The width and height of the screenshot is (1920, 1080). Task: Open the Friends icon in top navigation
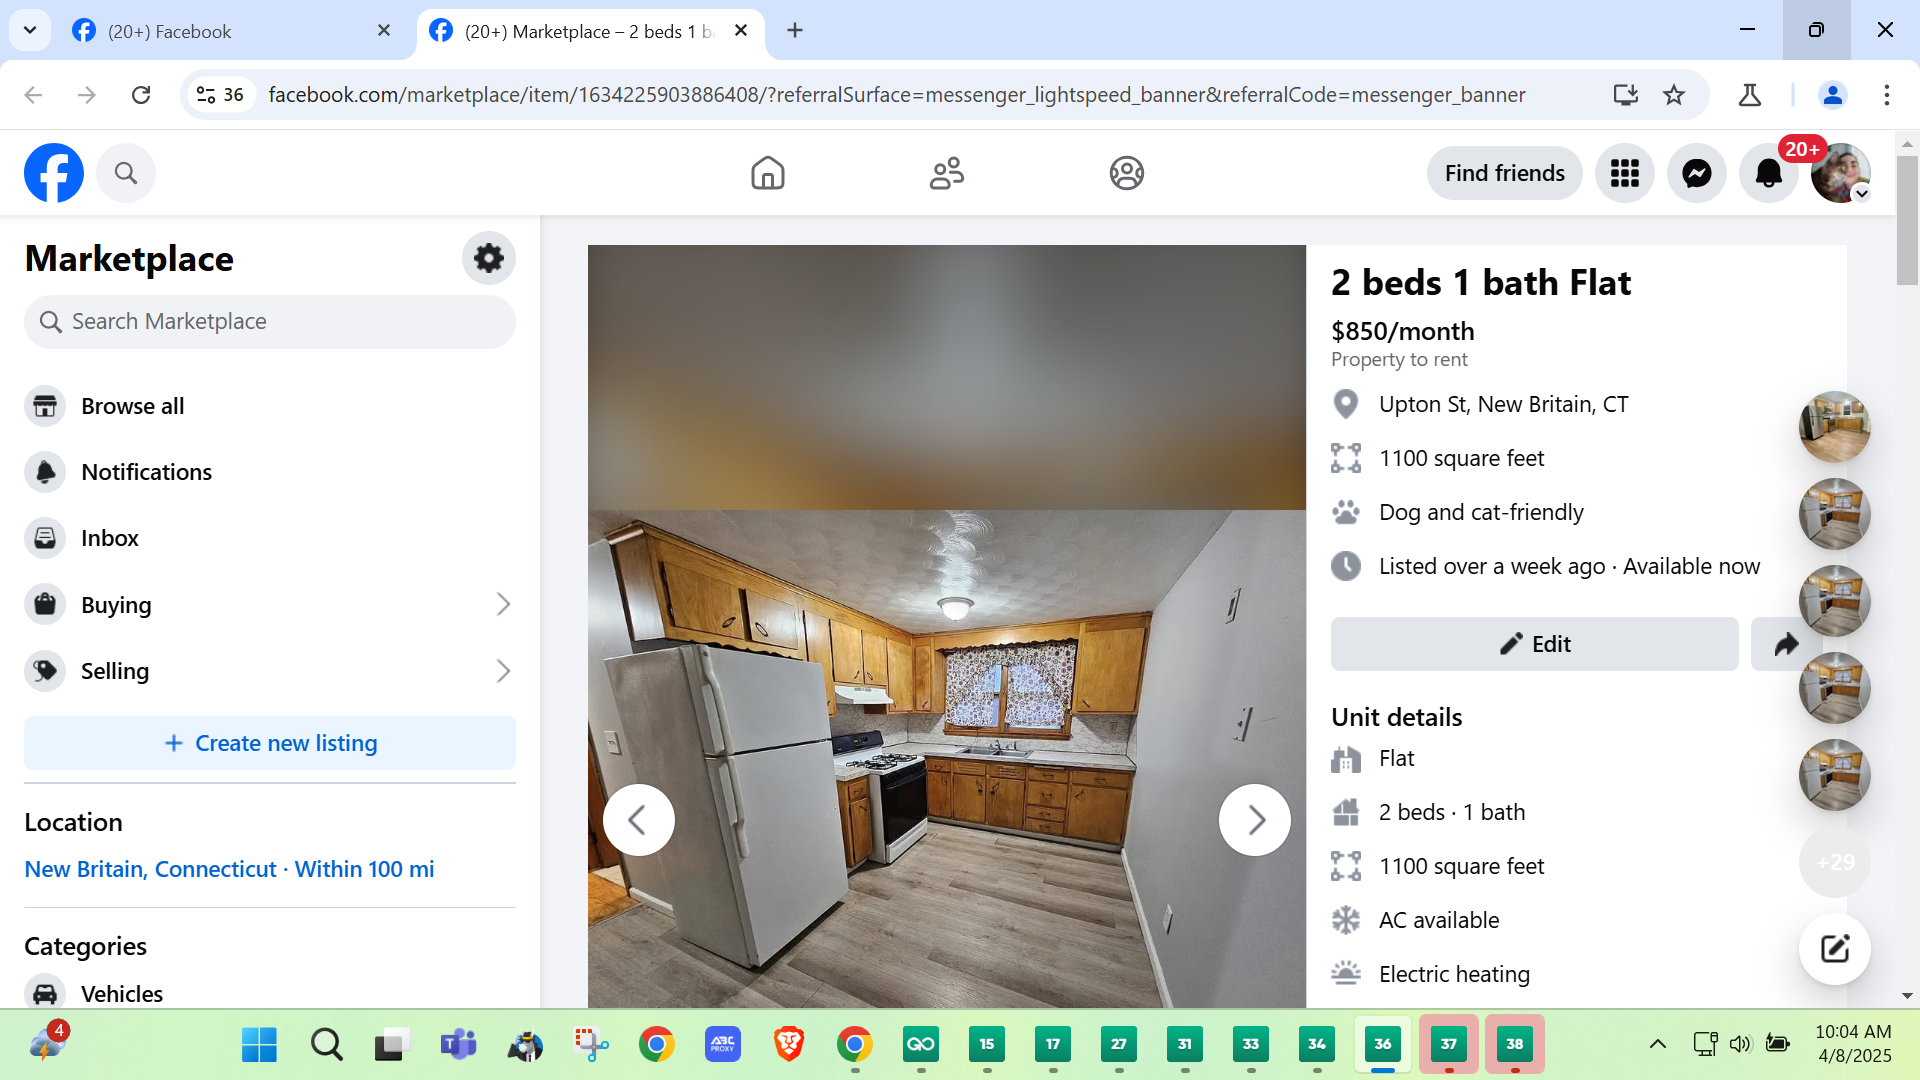(x=946, y=173)
